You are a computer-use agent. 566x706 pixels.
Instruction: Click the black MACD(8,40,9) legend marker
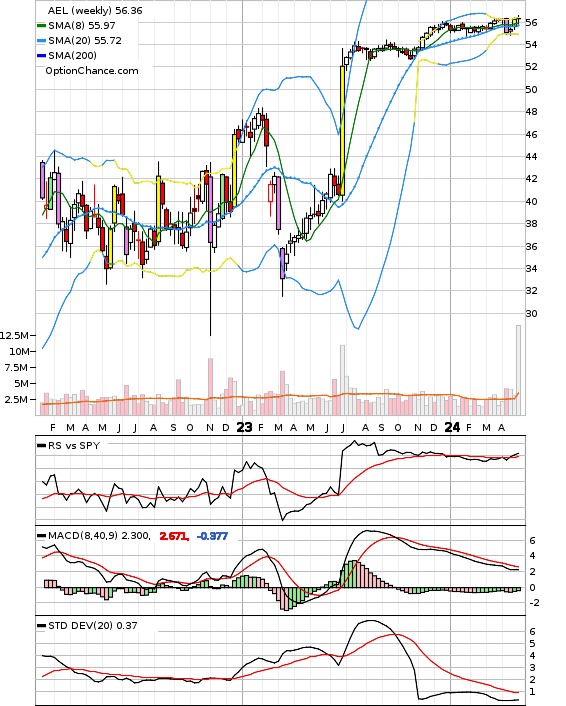(x=41, y=536)
